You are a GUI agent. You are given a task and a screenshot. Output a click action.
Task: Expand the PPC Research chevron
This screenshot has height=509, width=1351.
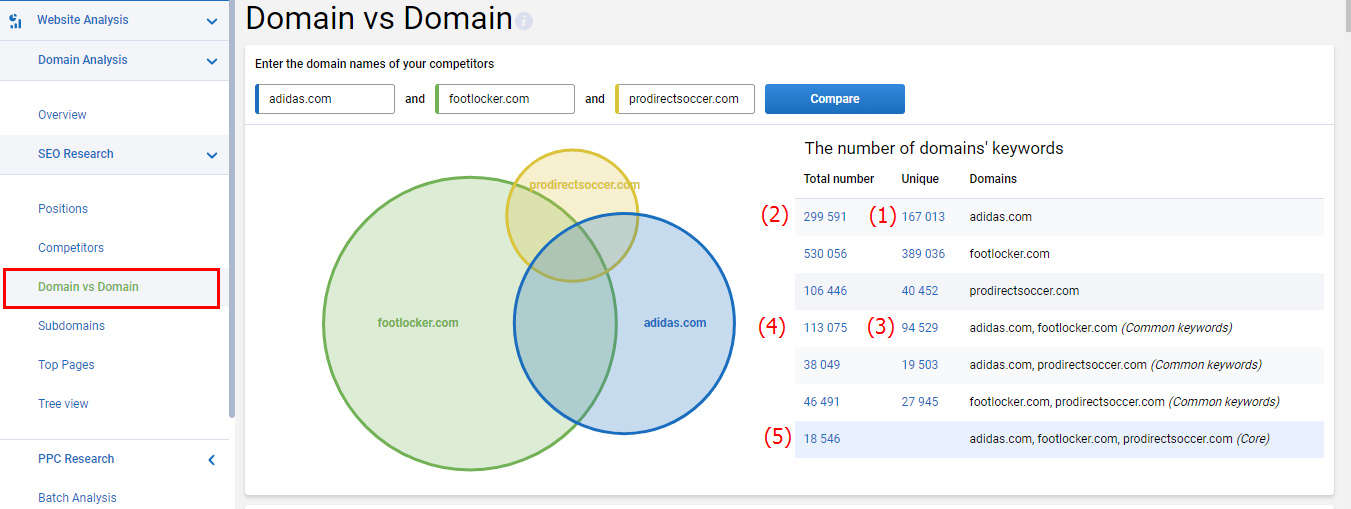click(x=212, y=460)
